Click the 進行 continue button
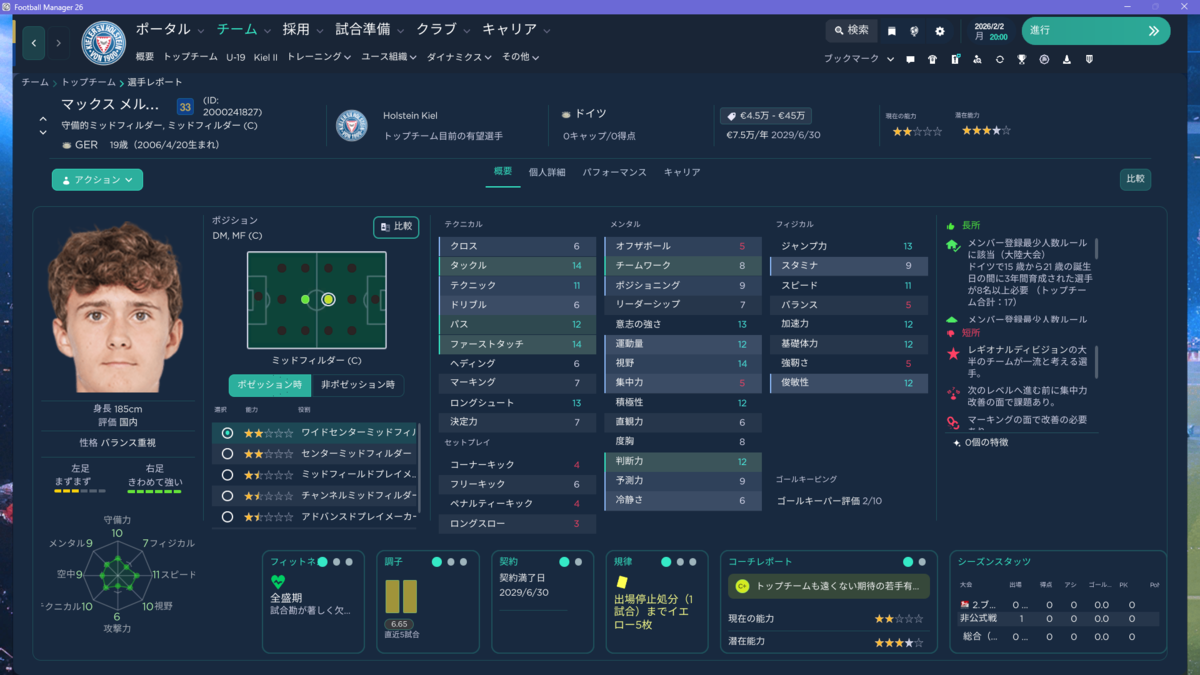 [1095, 31]
